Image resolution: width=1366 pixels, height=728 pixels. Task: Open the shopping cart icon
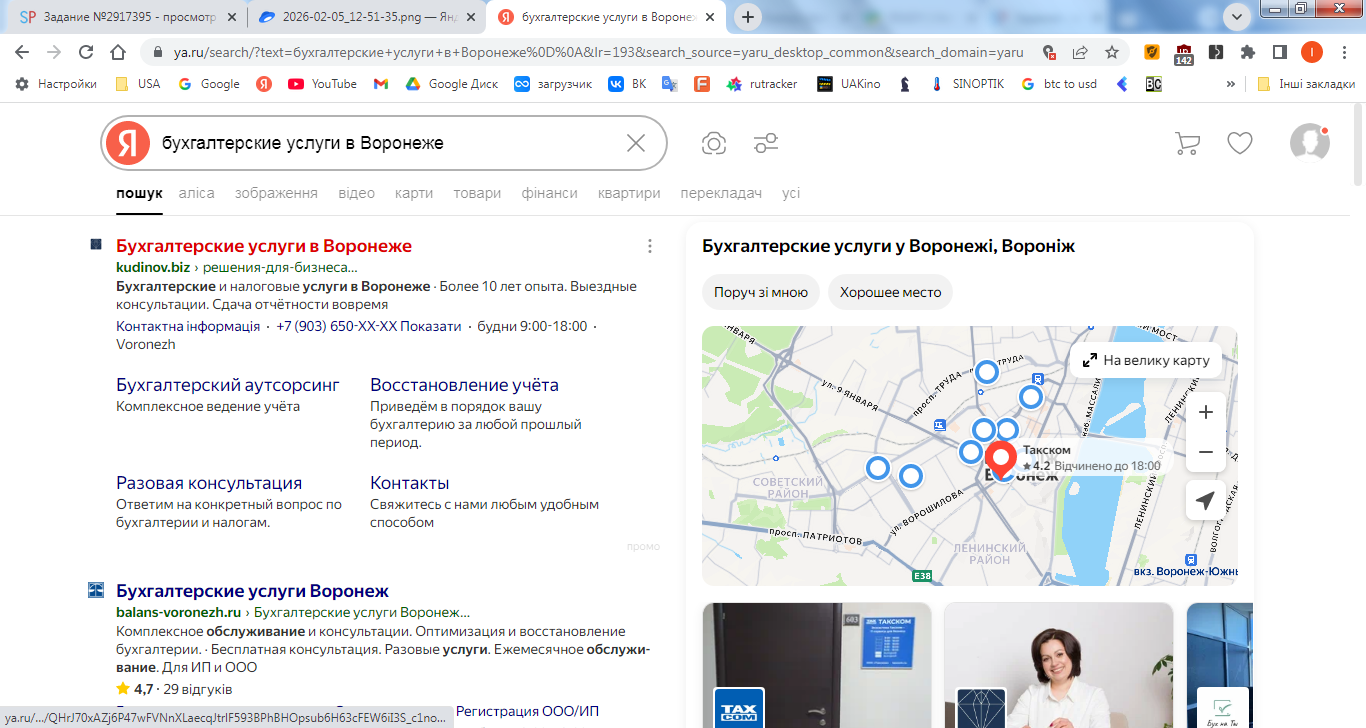tap(1187, 144)
